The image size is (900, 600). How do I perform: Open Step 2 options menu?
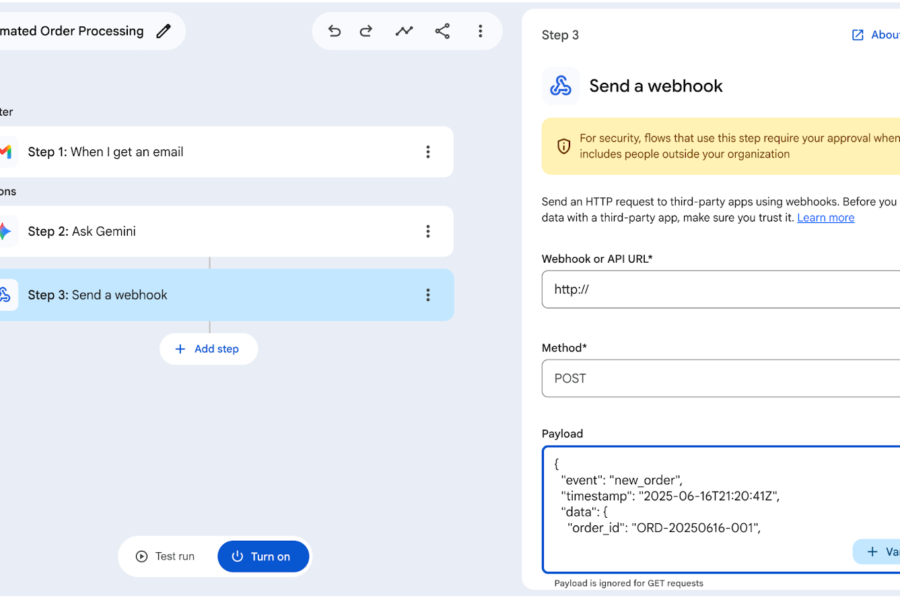click(x=428, y=231)
